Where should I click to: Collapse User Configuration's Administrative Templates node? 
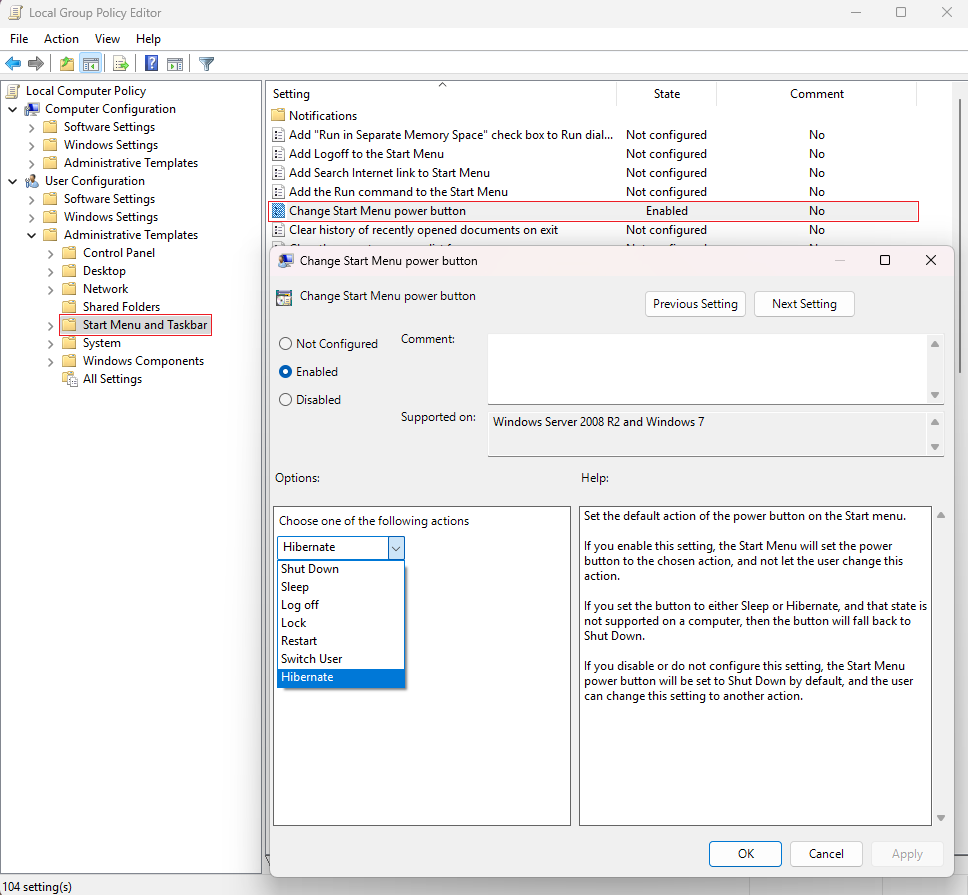[x=31, y=235]
